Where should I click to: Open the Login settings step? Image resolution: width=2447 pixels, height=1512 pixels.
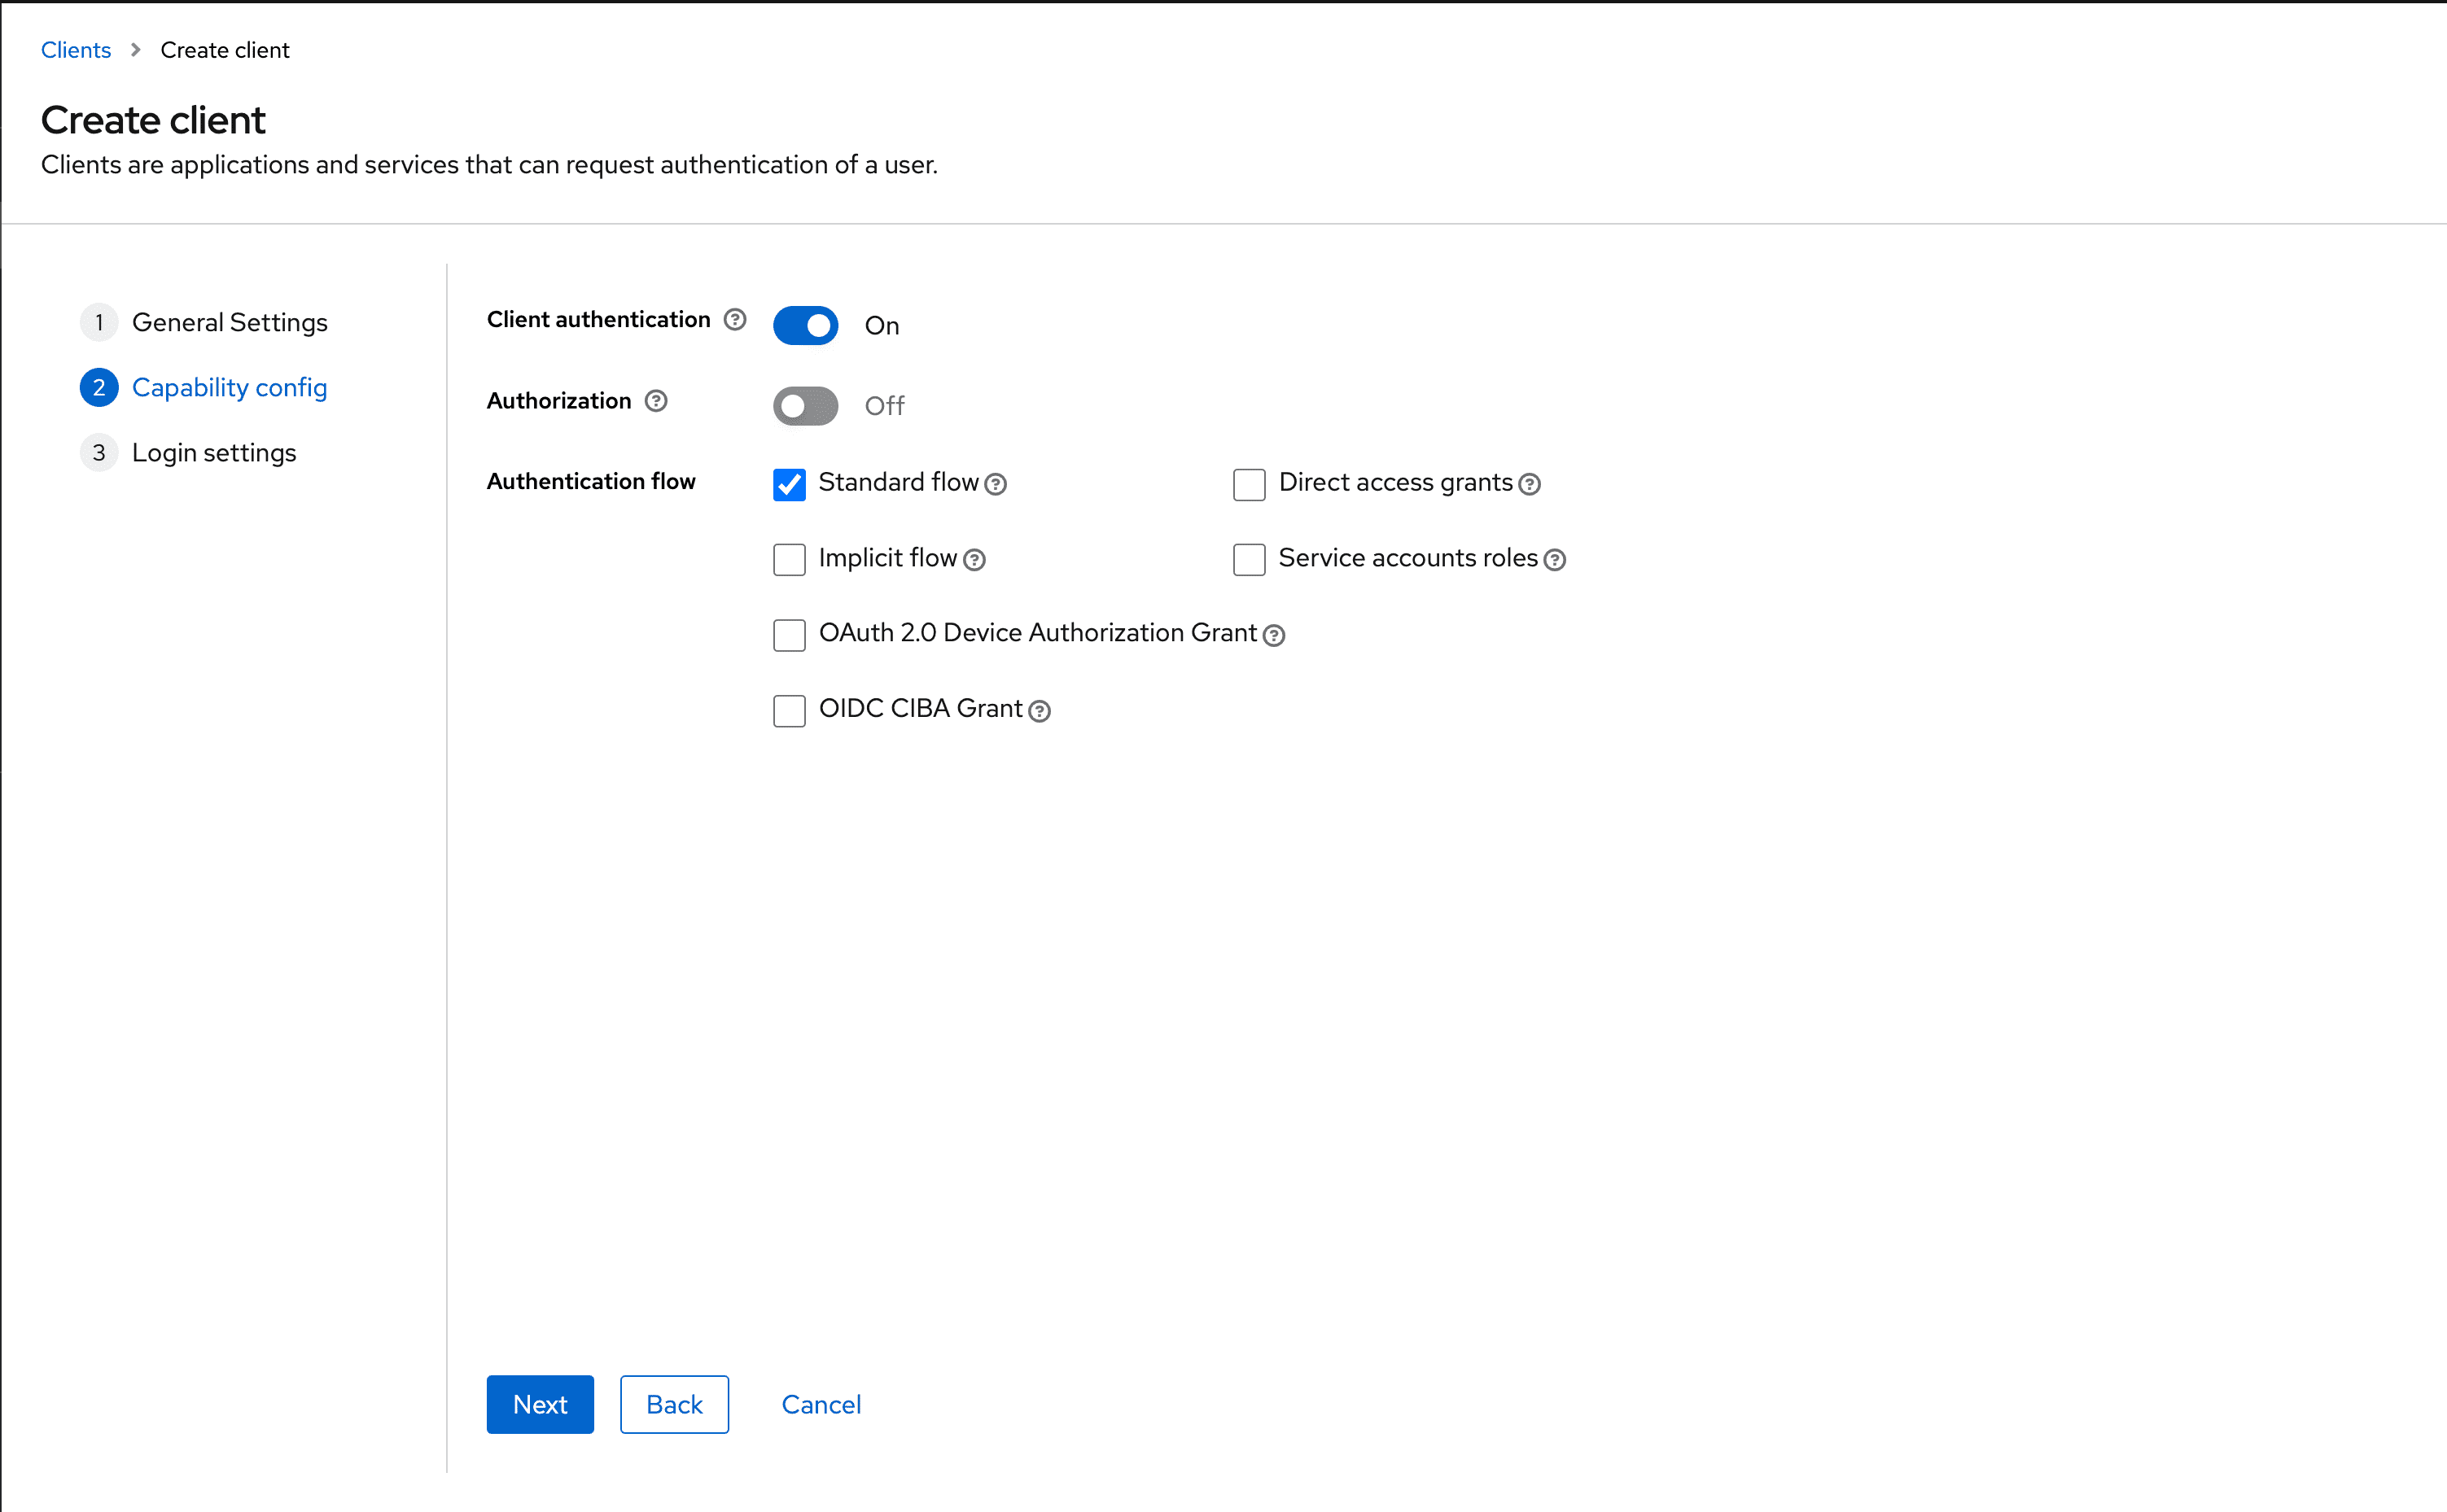pyautogui.click(x=214, y=452)
